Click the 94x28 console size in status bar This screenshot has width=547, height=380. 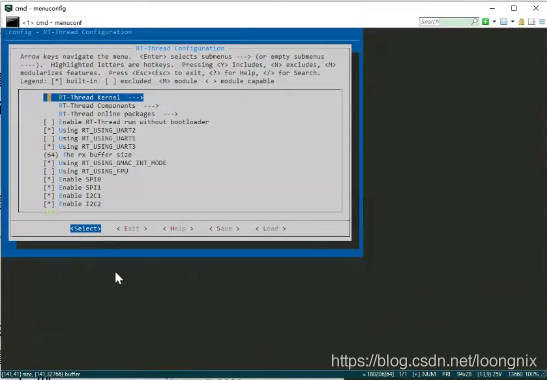point(464,374)
